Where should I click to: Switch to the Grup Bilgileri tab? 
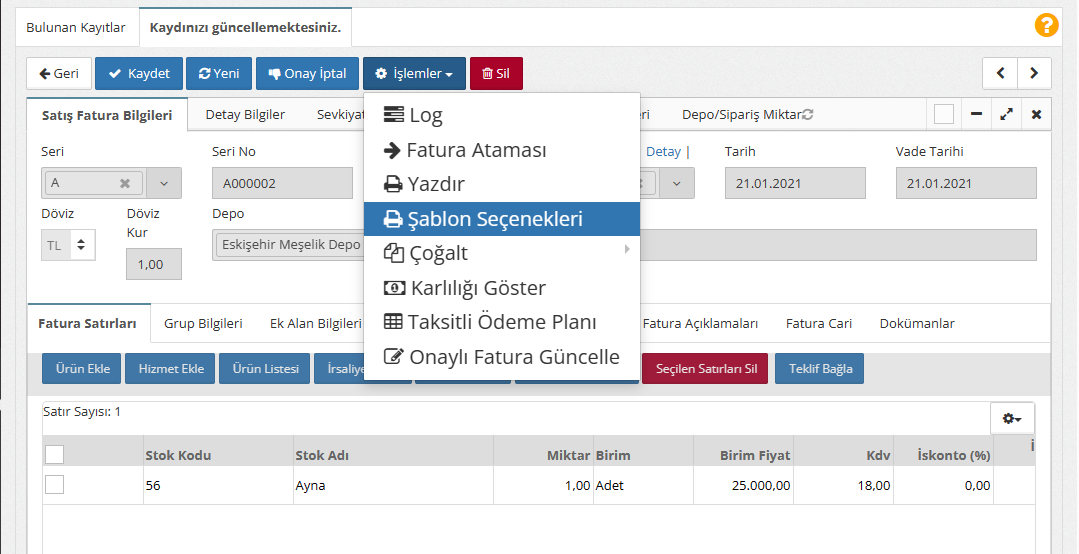203,324
